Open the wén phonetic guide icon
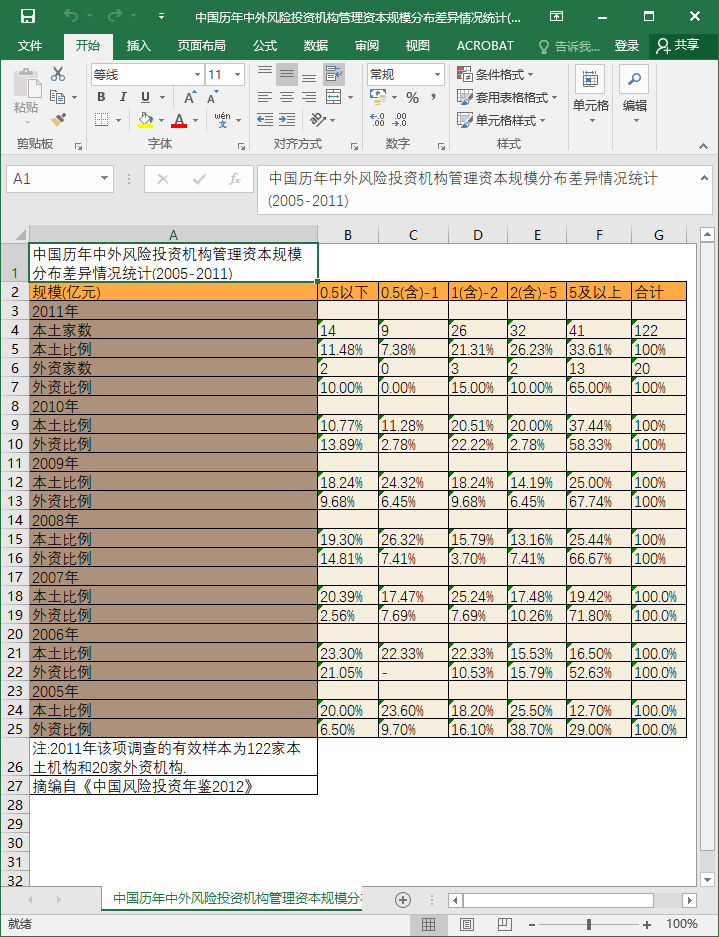Image resolution: width=719 pixels, height=937 pixels. pos(223,120)
